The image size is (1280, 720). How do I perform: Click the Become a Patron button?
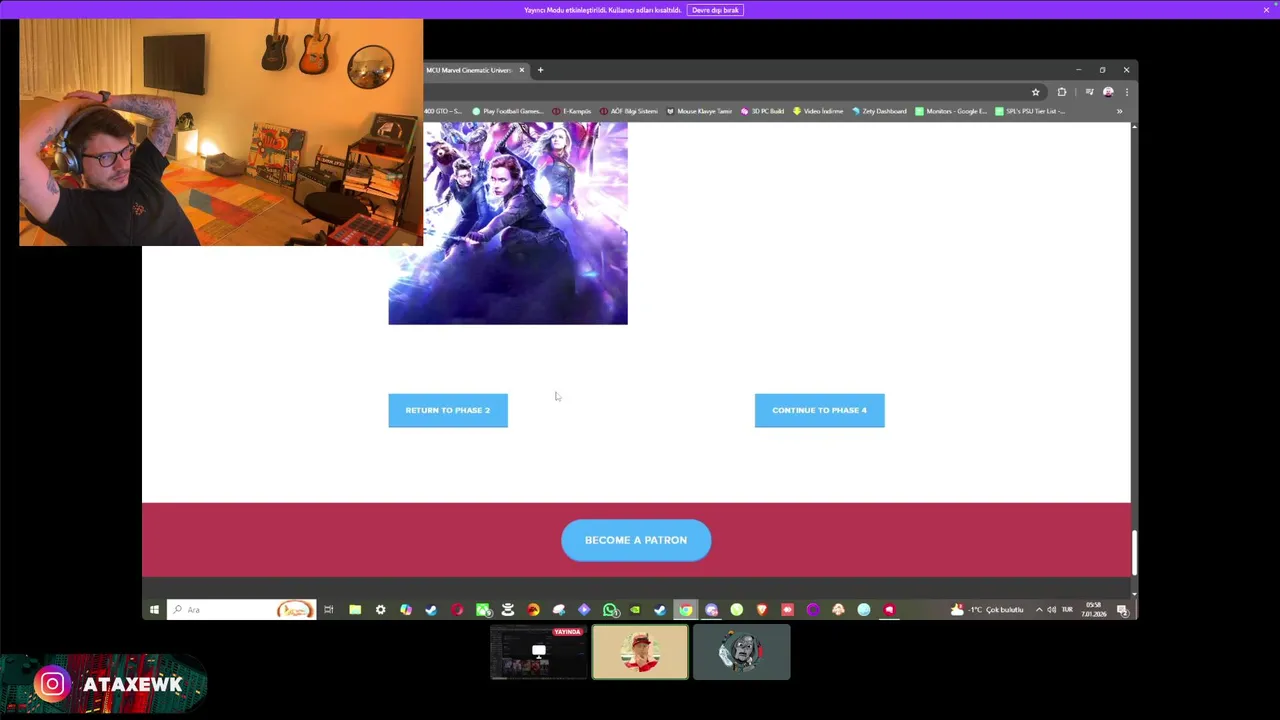[636, 540]
